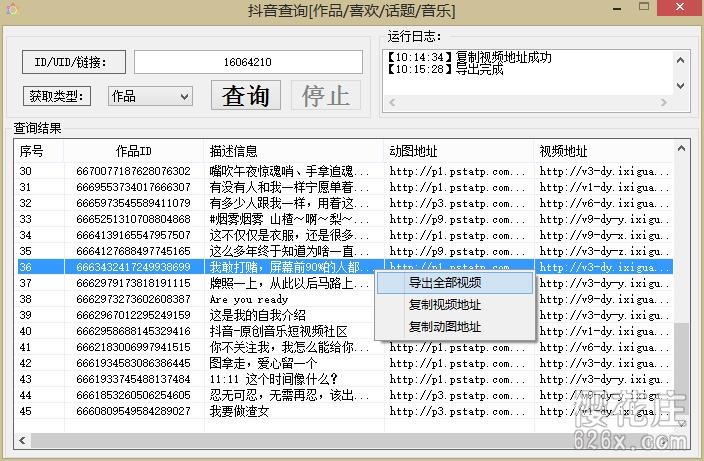Click results table scroll-up arrow
The image size is (704, 461).
click(681, 148)
